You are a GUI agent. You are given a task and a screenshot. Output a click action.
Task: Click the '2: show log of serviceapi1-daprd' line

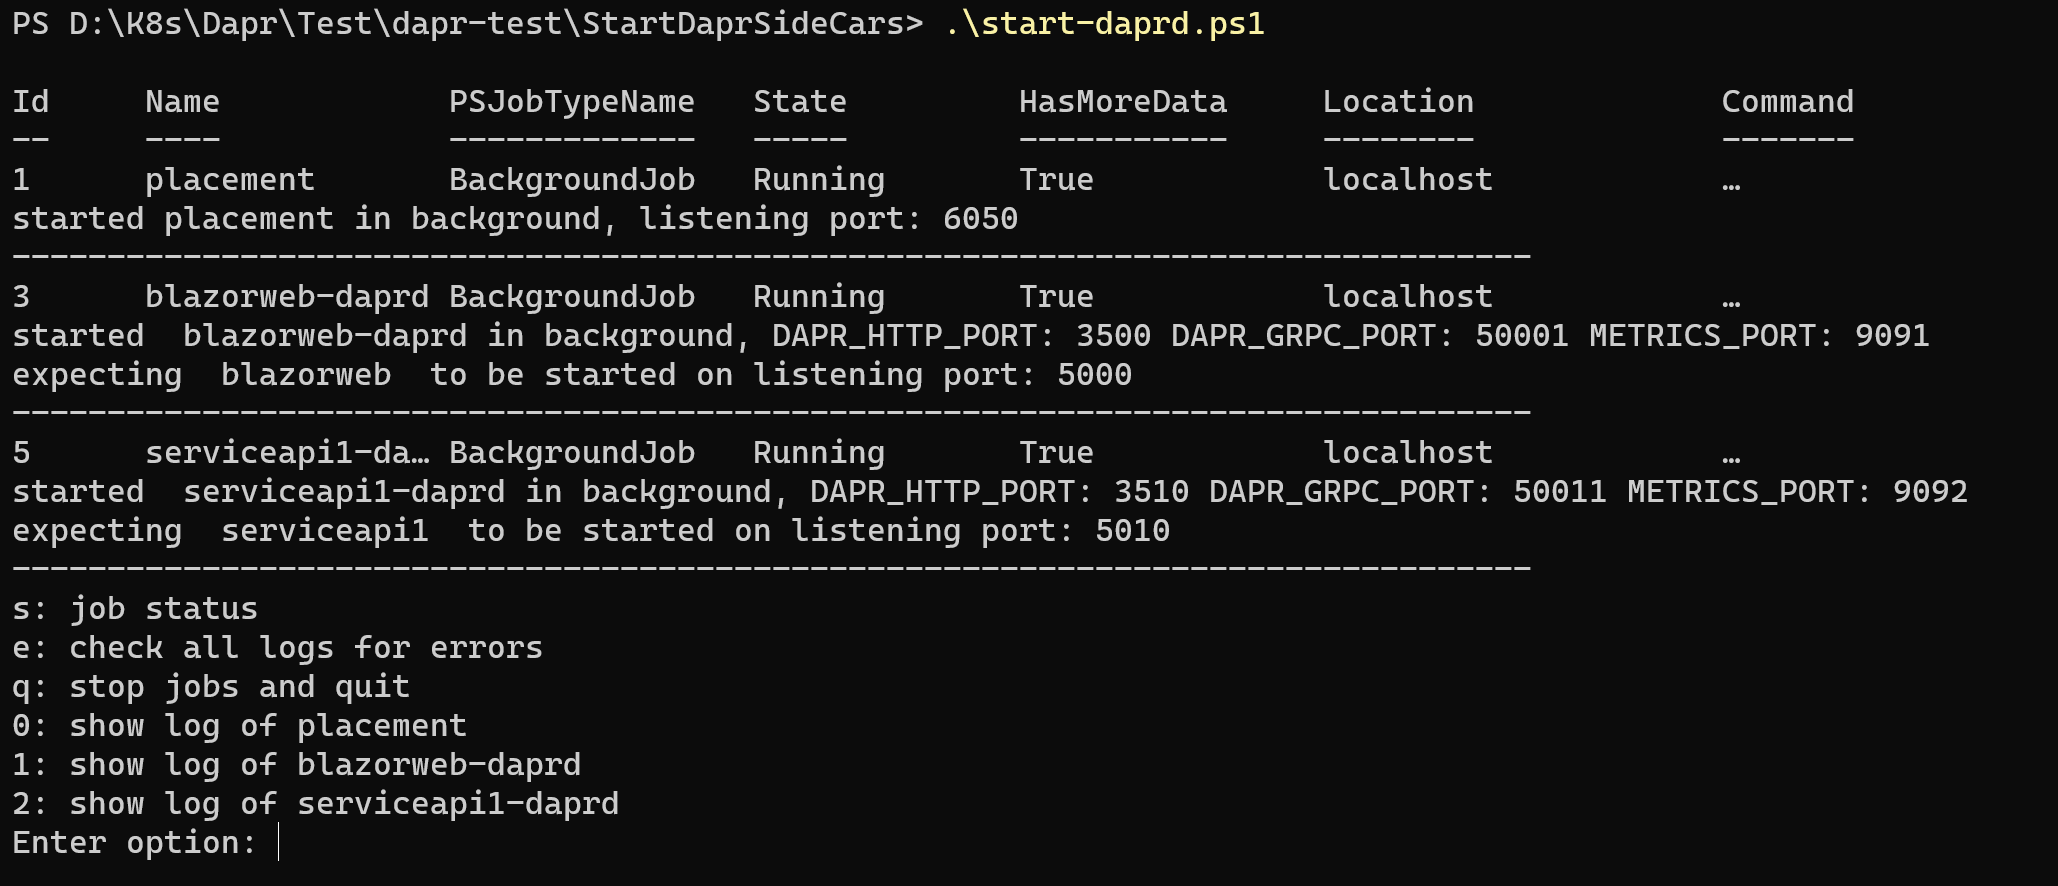pos(315,804)
